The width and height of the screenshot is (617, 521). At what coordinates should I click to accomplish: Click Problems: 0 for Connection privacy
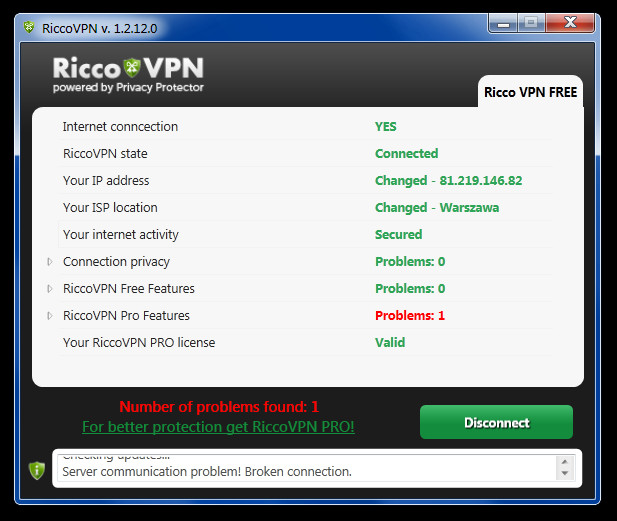click(x=410, y=262)
